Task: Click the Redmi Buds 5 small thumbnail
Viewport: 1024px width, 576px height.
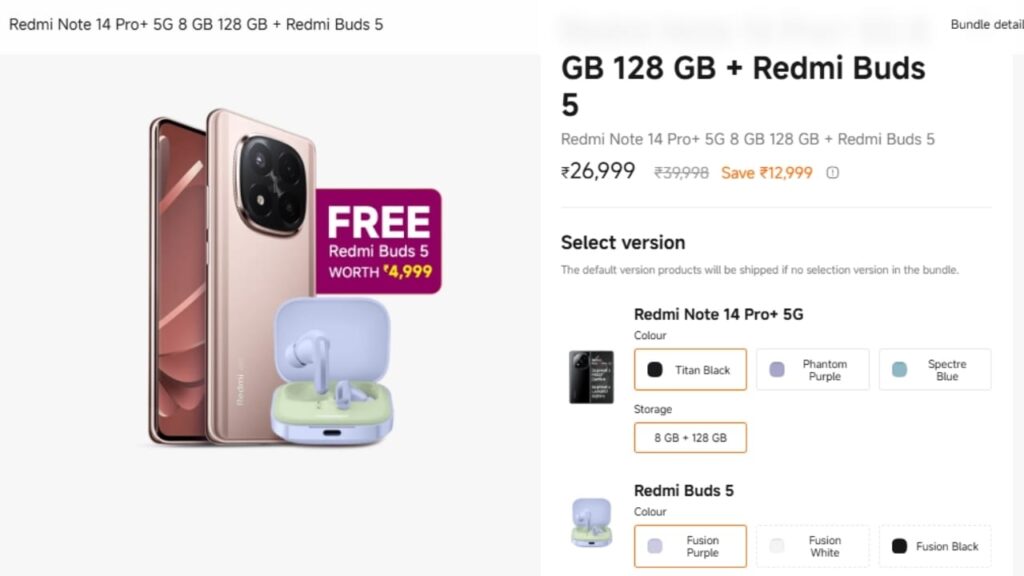Action: pos(591,523)
